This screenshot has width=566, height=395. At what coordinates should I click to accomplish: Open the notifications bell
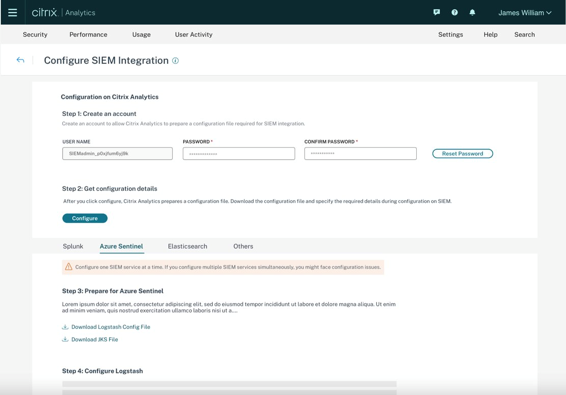click(x=472, y=13)
